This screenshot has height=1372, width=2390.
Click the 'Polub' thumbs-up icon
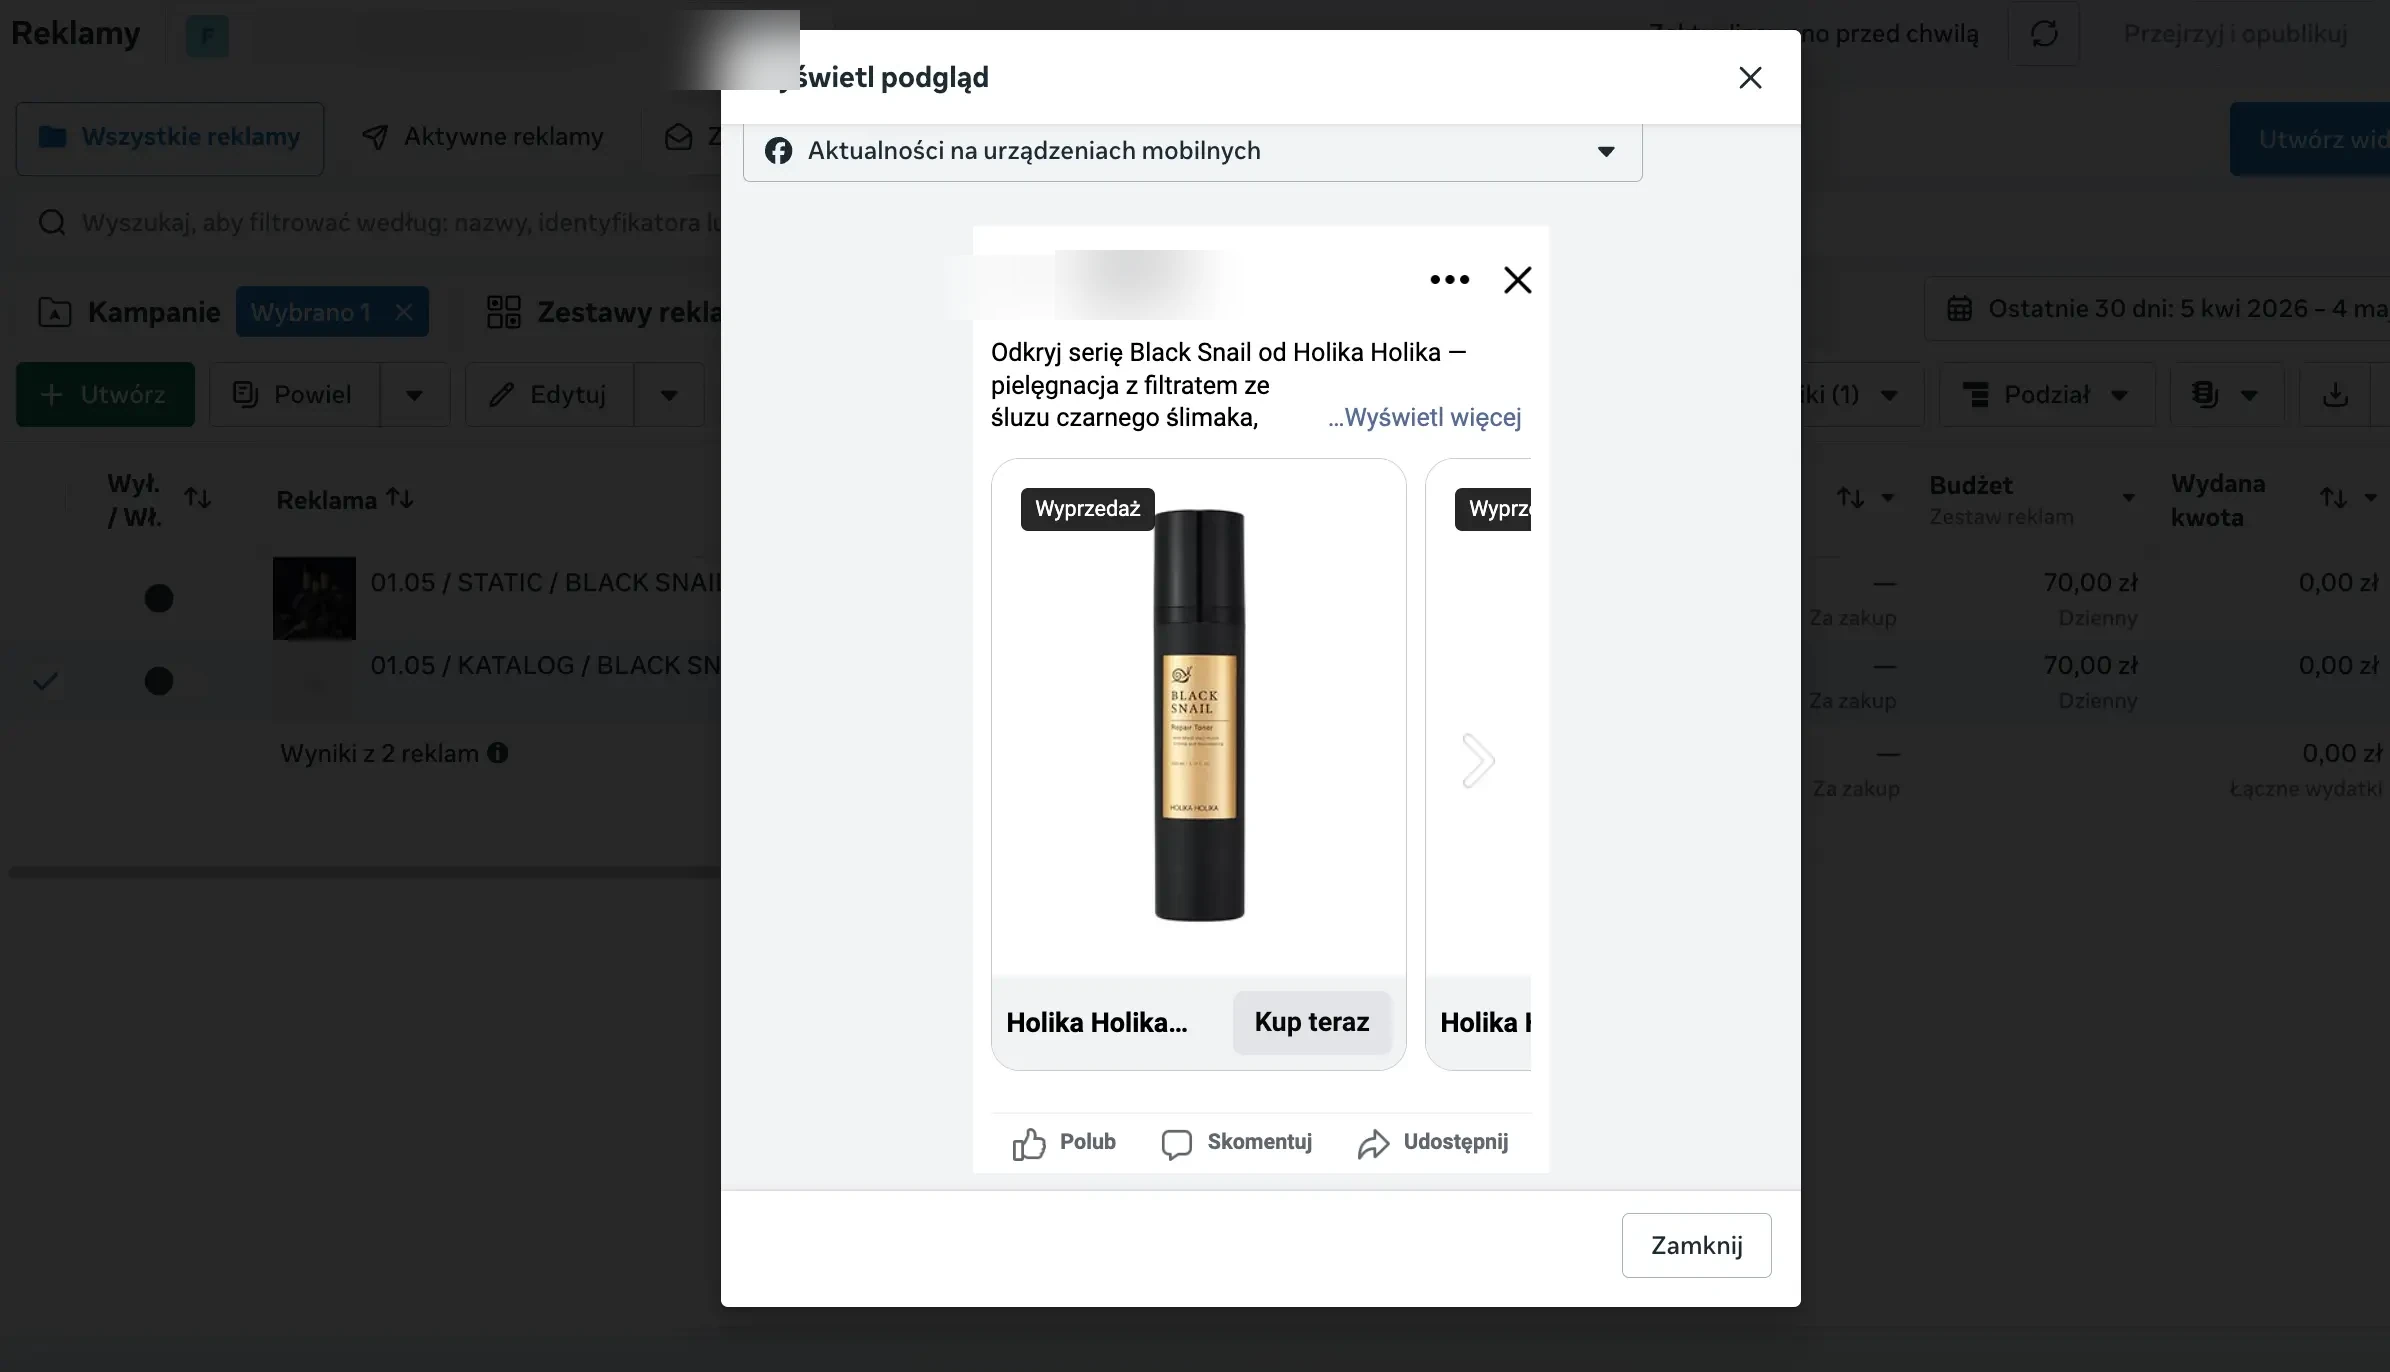click(x=1029, y=1143)
